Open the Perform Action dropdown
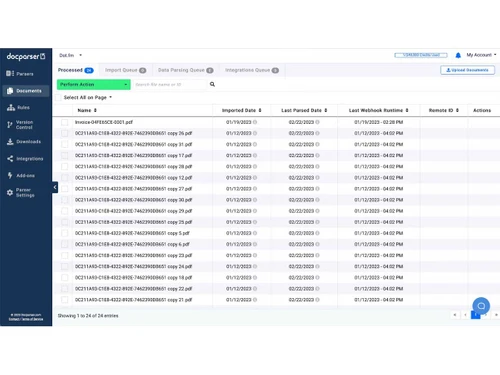This screenshot has height=375, width=500. 94,85
